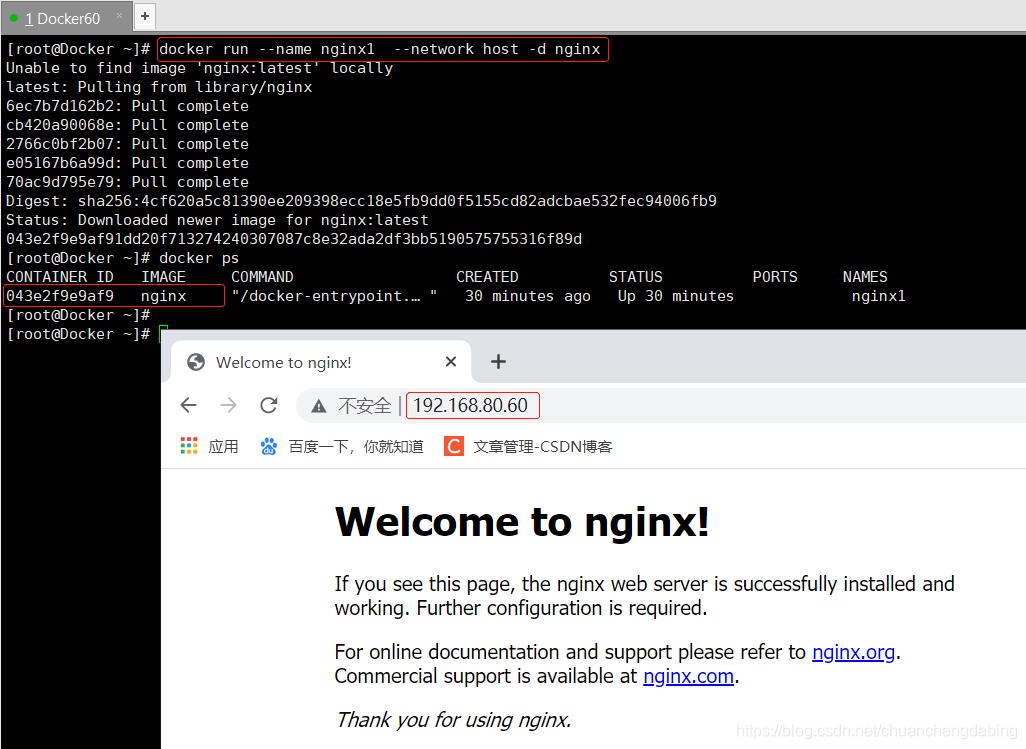Click the full container hash 043e2f9e9af91dd2… line
1026x749 pixels.
pyautogui.click(x=294, y=239)
